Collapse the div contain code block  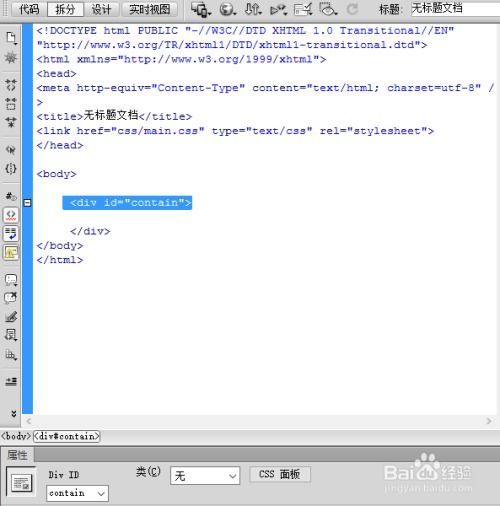(x=28, y=203)
